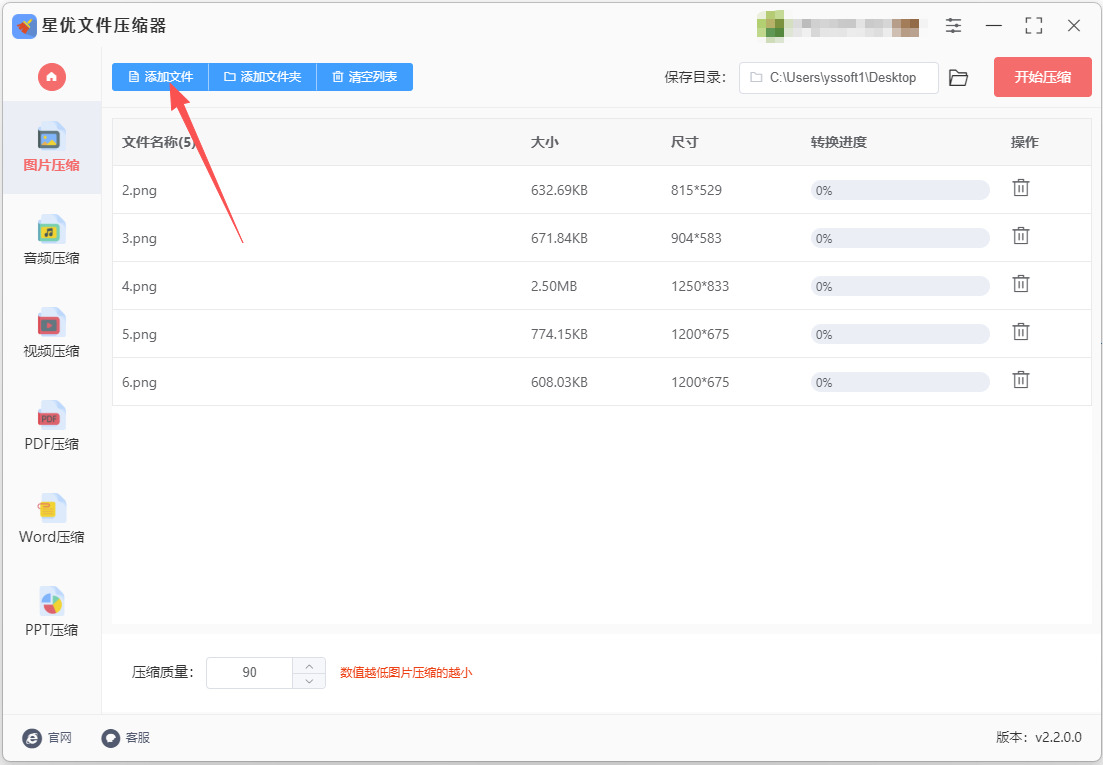This screenshot has height=765, width=1103.
Task: Select file name 2.png
Action: [x=139, y=191]
